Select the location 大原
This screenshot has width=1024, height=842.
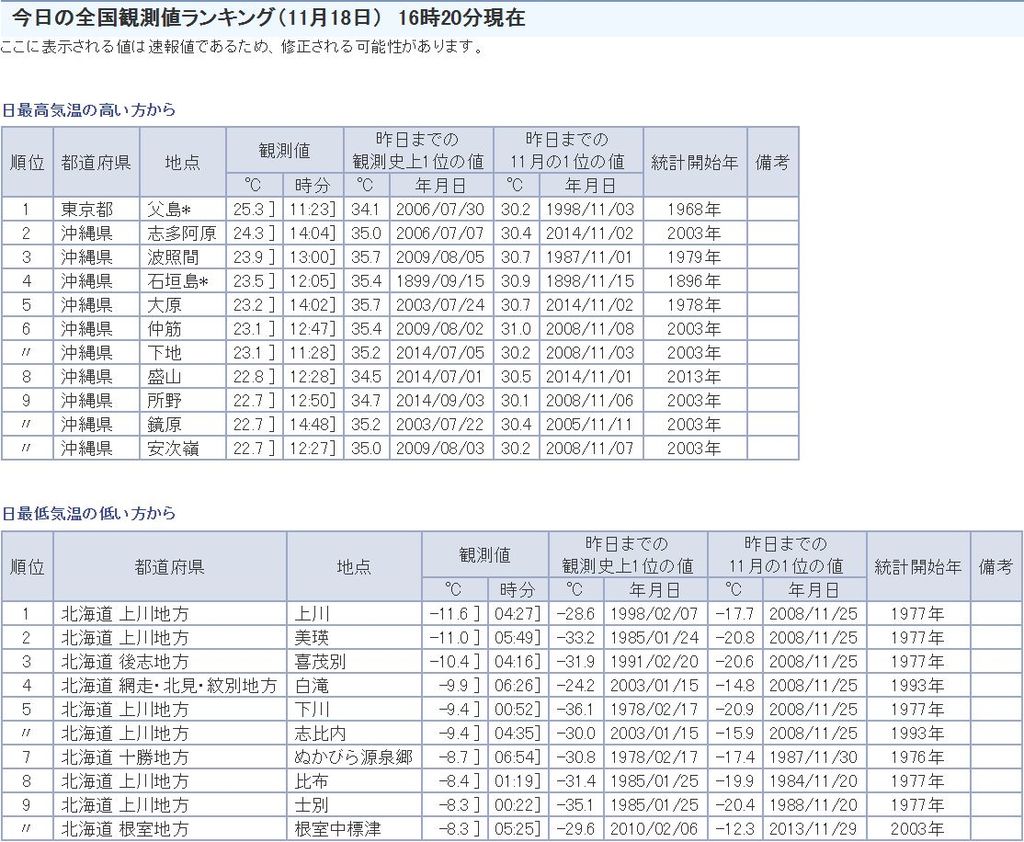(x=164, y=304)
